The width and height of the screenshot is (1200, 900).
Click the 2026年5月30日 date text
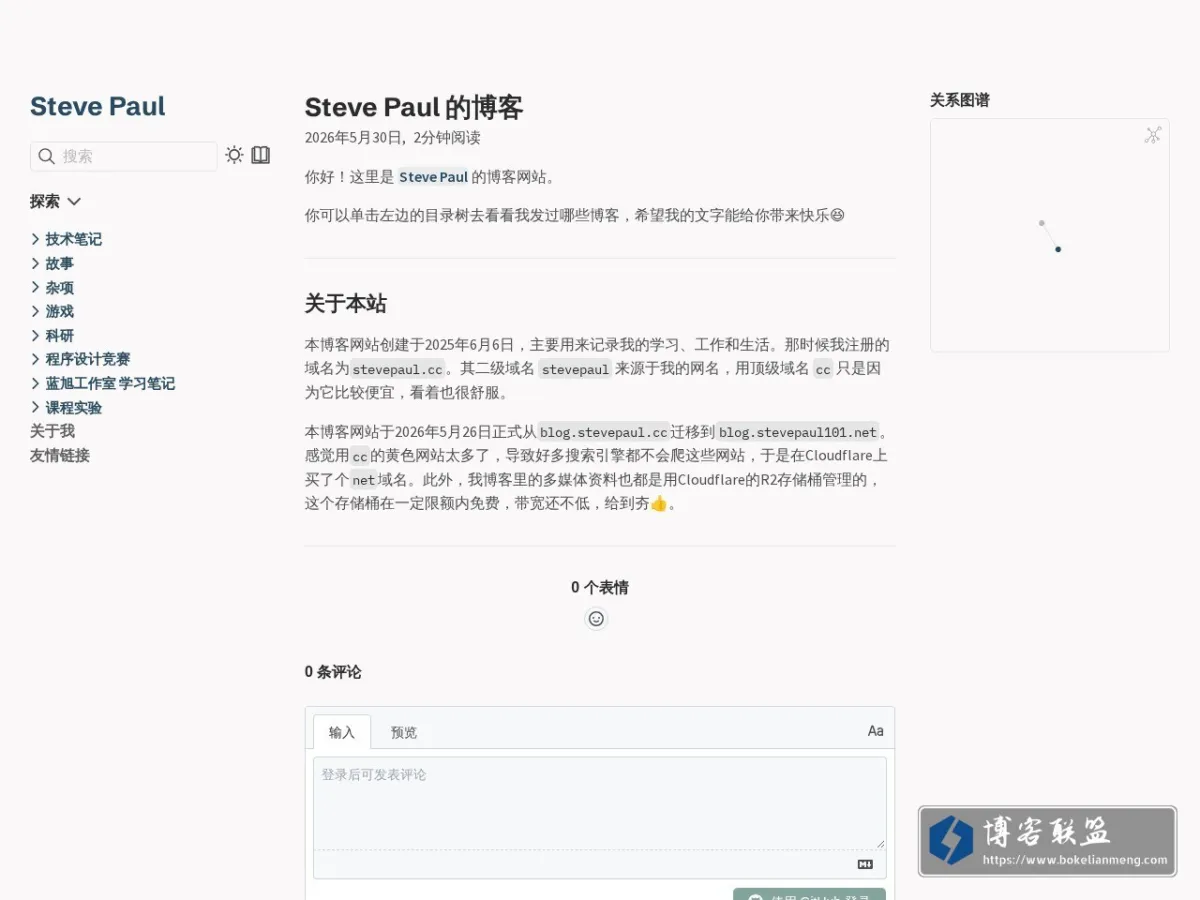pyautogui.click(x=353, y=138)
